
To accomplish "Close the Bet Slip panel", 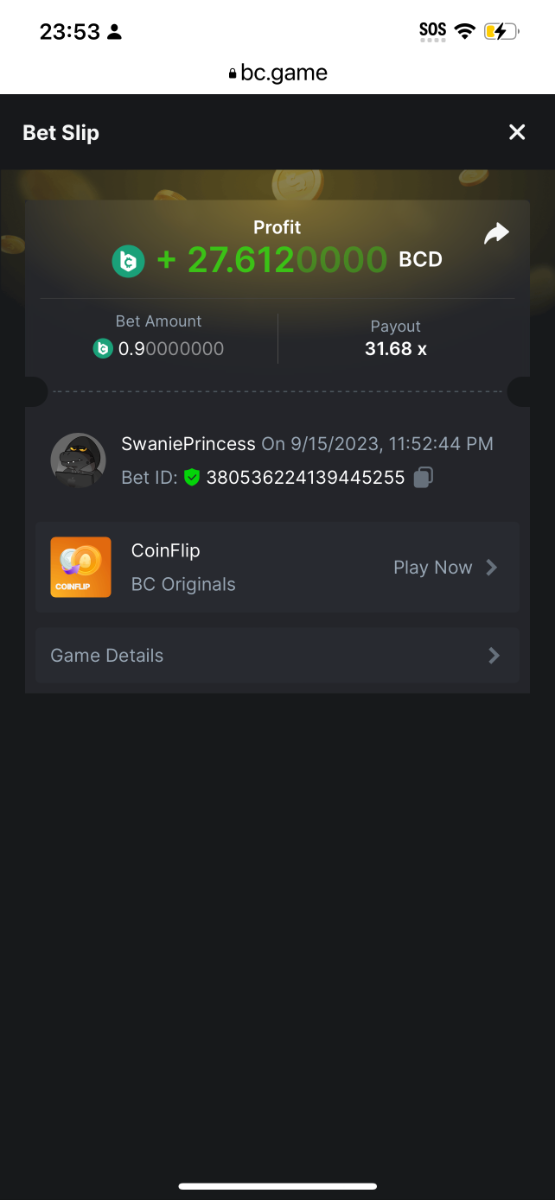I will click(x=517, y=132).
